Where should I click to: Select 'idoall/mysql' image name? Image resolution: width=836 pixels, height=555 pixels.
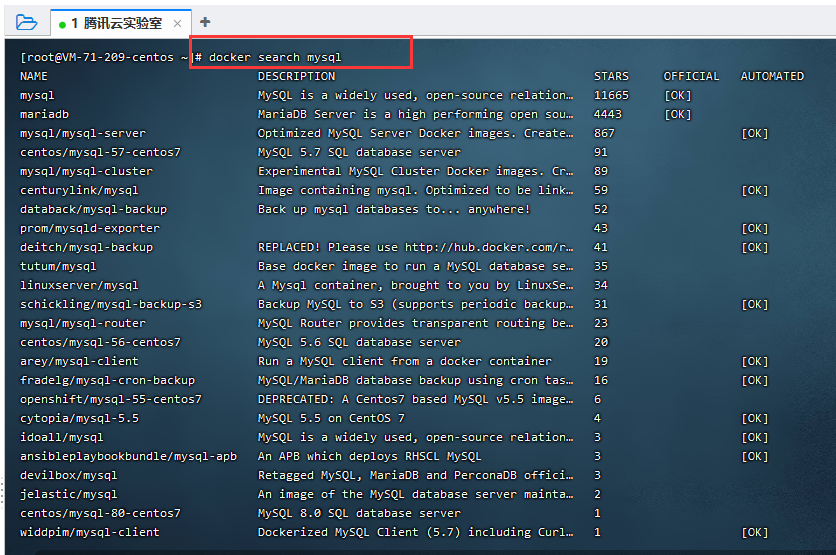[61, 437]
